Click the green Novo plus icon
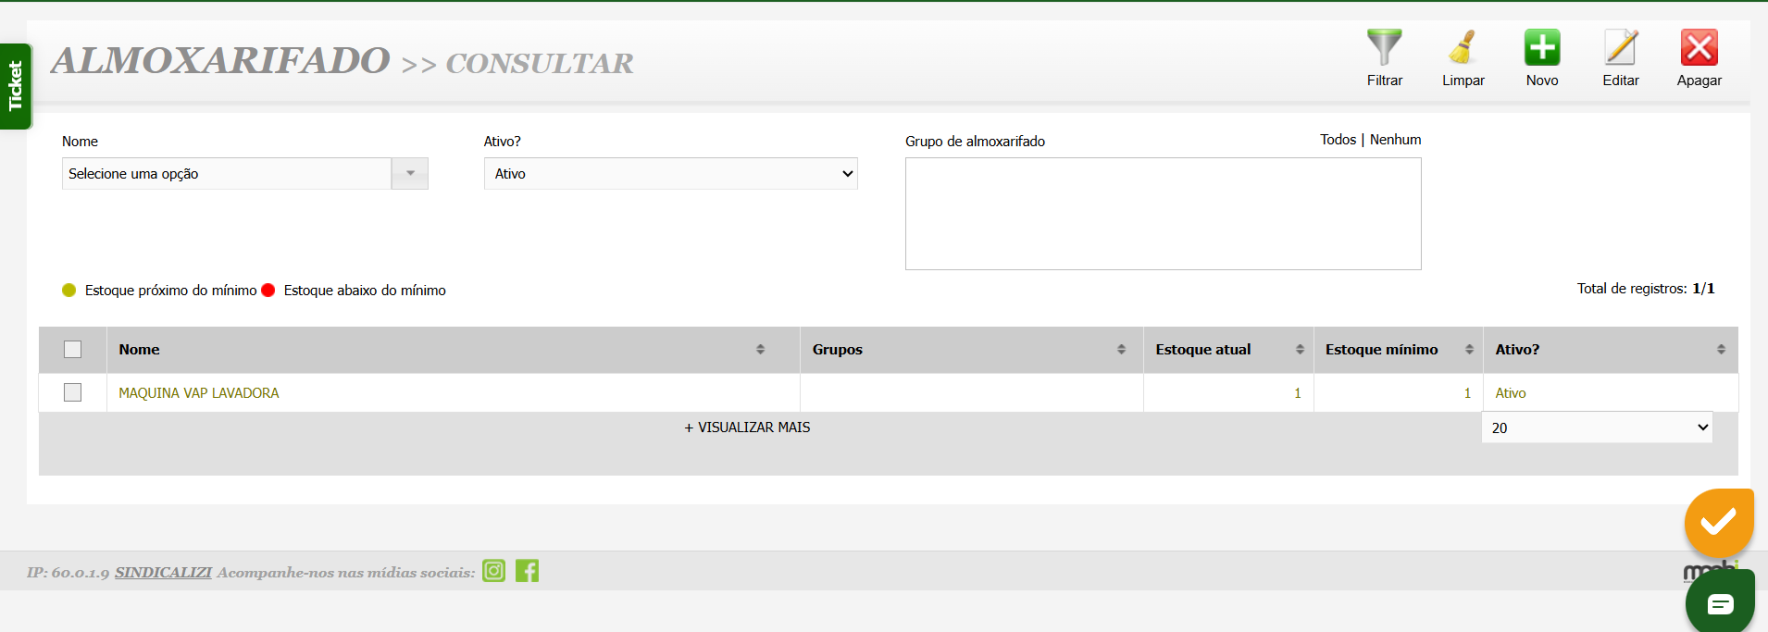The height and width of the screenshot is (632, 1768). [x=1541, y=48]
